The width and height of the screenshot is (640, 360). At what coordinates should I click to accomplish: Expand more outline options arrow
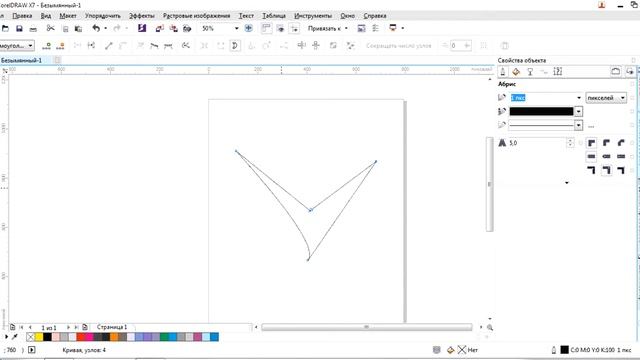pyautogui.click(x=567, y=183)
